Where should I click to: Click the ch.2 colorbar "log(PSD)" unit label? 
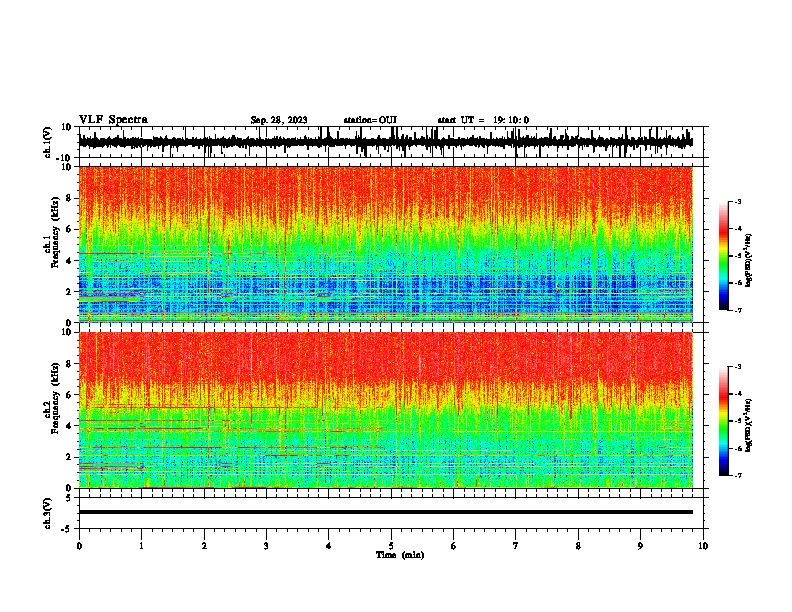(749, 425)
